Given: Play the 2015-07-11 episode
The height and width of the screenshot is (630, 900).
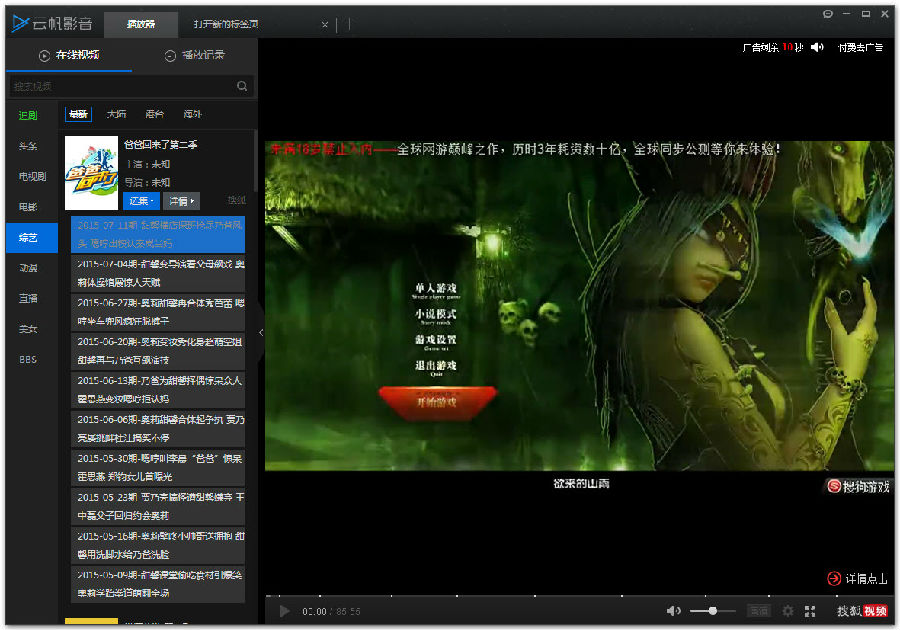Looking at the screenshot, I should (158, 234).
